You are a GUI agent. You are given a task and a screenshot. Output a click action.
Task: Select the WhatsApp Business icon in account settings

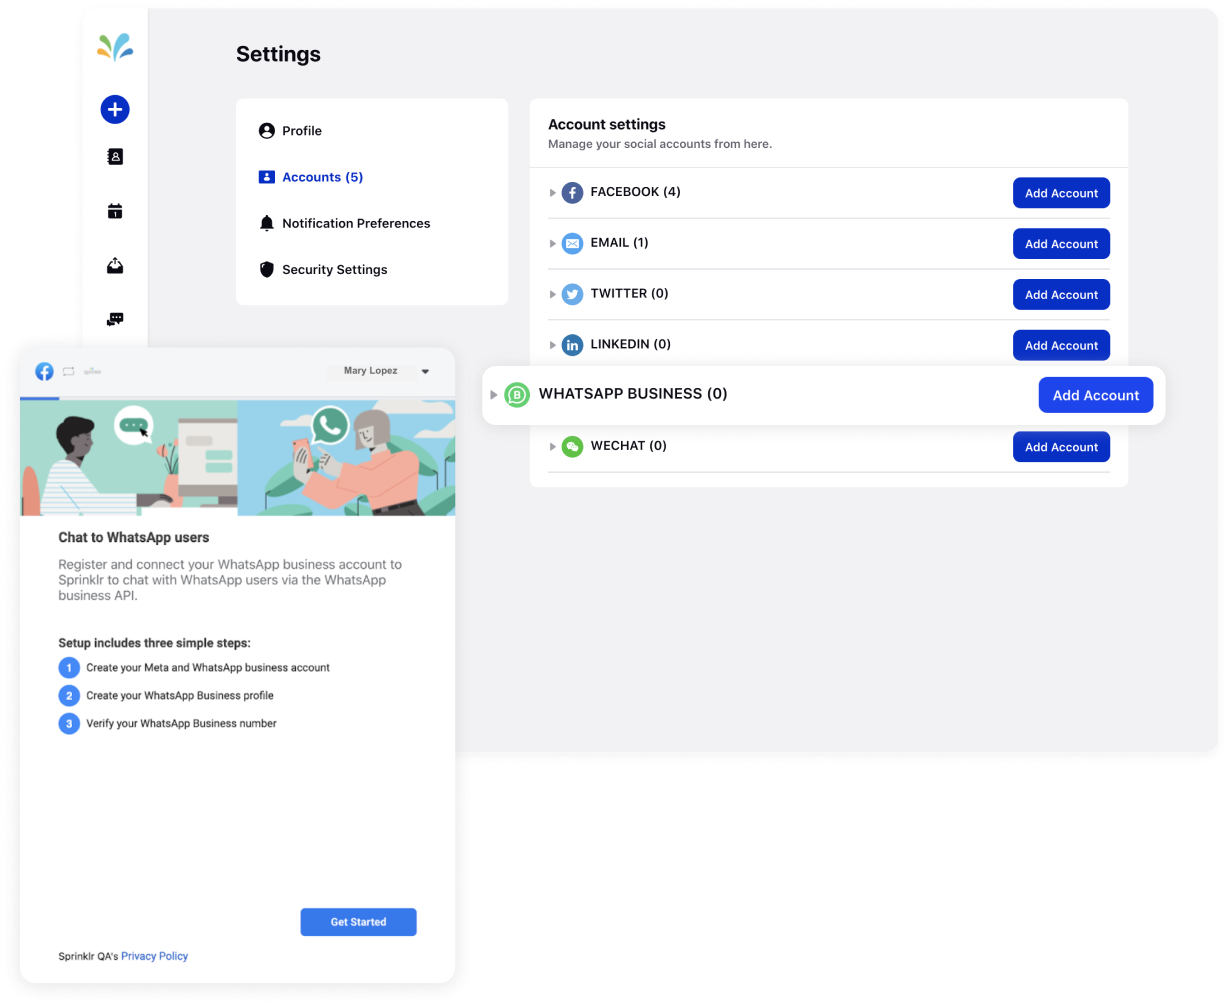pyautogui.click(x=515, y=395)
